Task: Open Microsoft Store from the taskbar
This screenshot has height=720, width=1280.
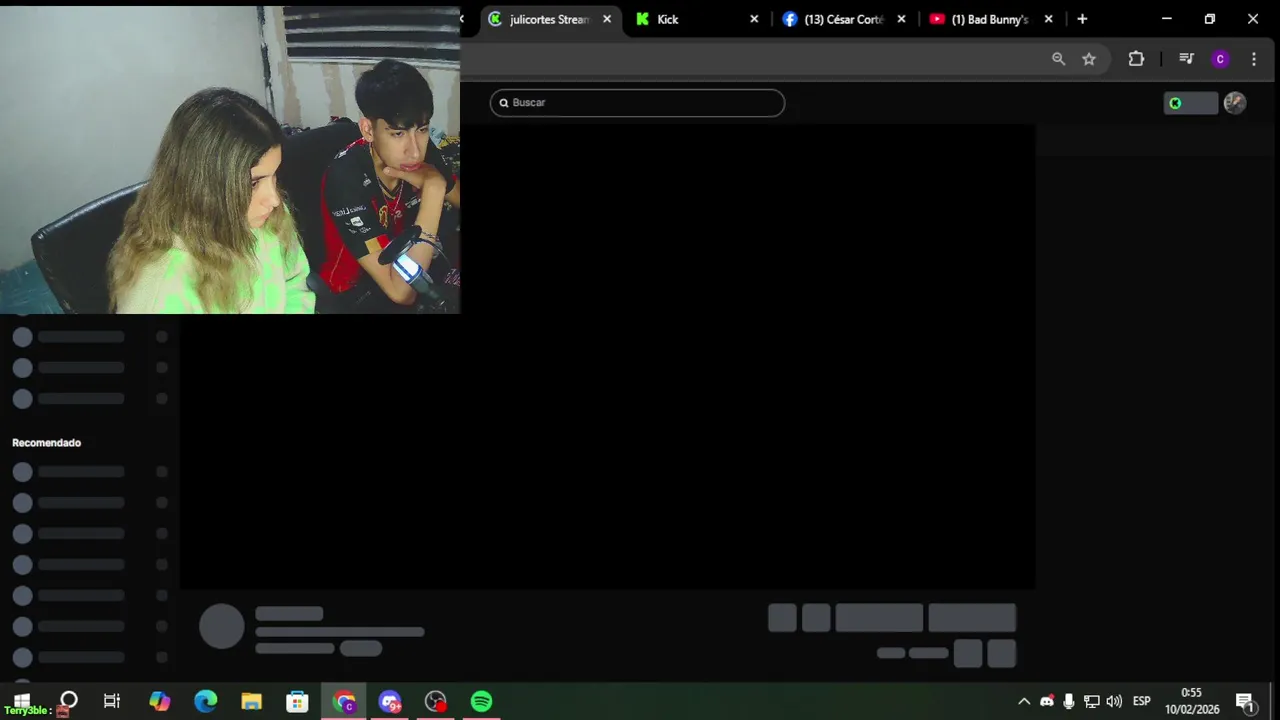Action: (x=297, y=701)
